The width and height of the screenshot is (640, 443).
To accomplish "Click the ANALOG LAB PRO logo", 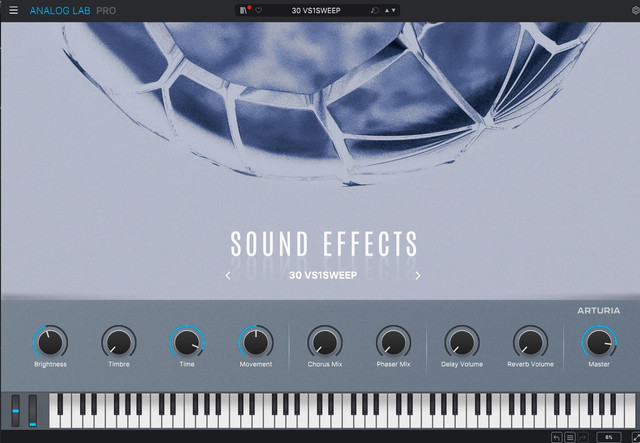I will (x=73, y=11).
